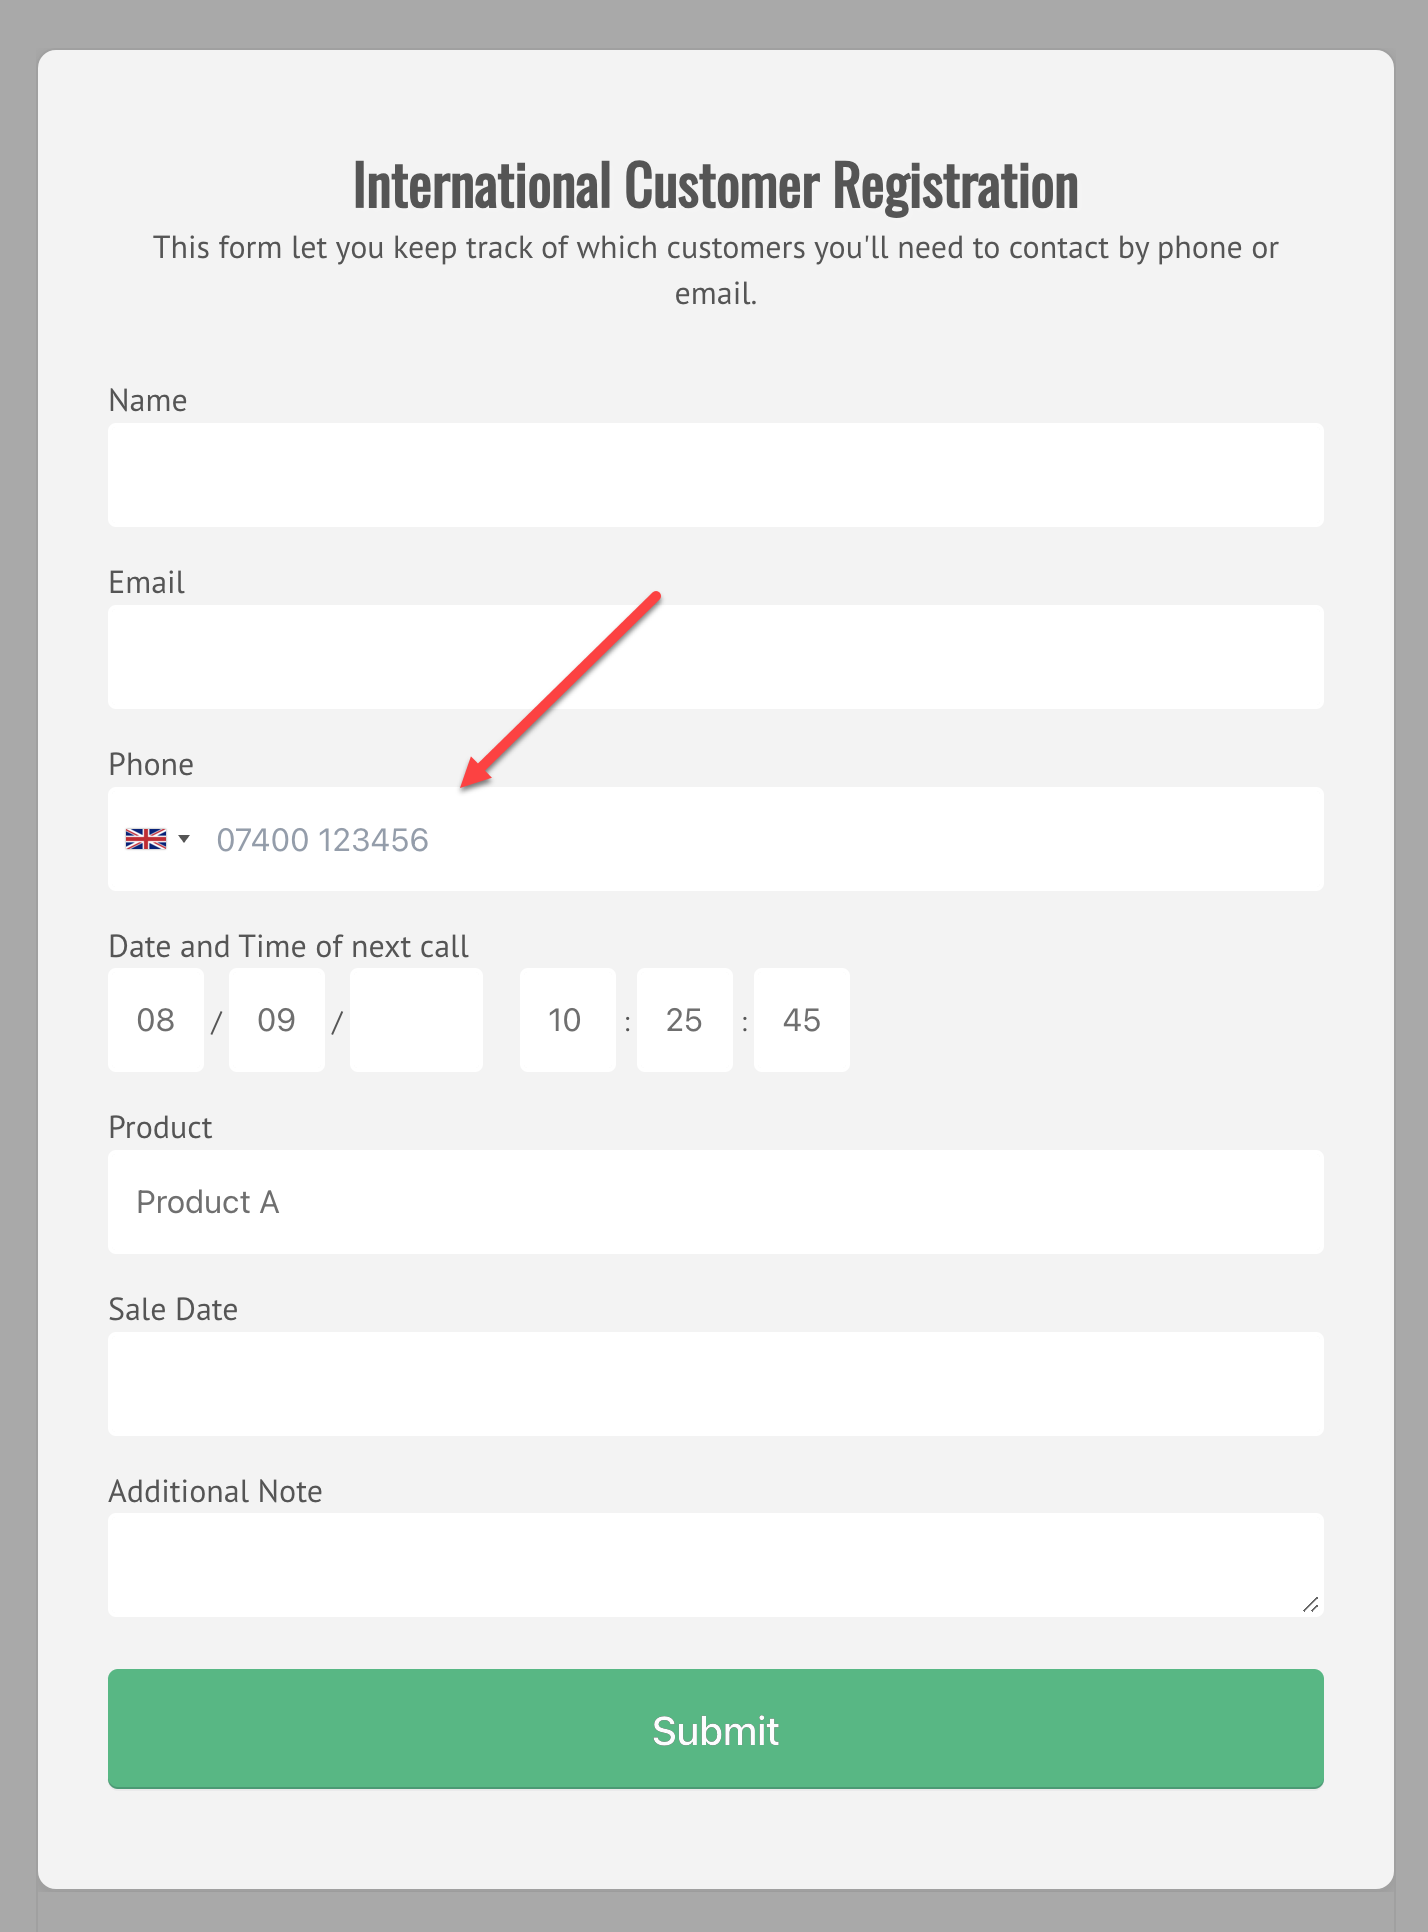
Task: Click the Date and Time of next call label
Action: pos(288,945)
